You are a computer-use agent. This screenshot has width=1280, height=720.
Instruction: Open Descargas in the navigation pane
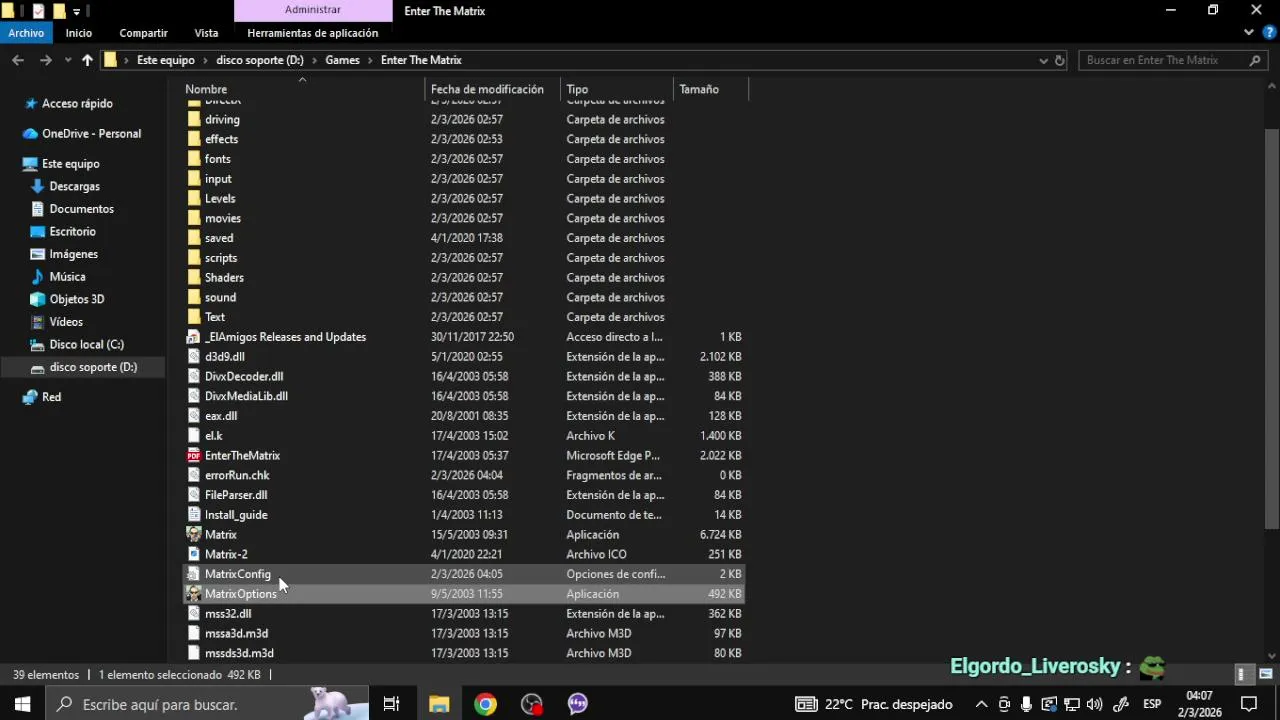75,186
